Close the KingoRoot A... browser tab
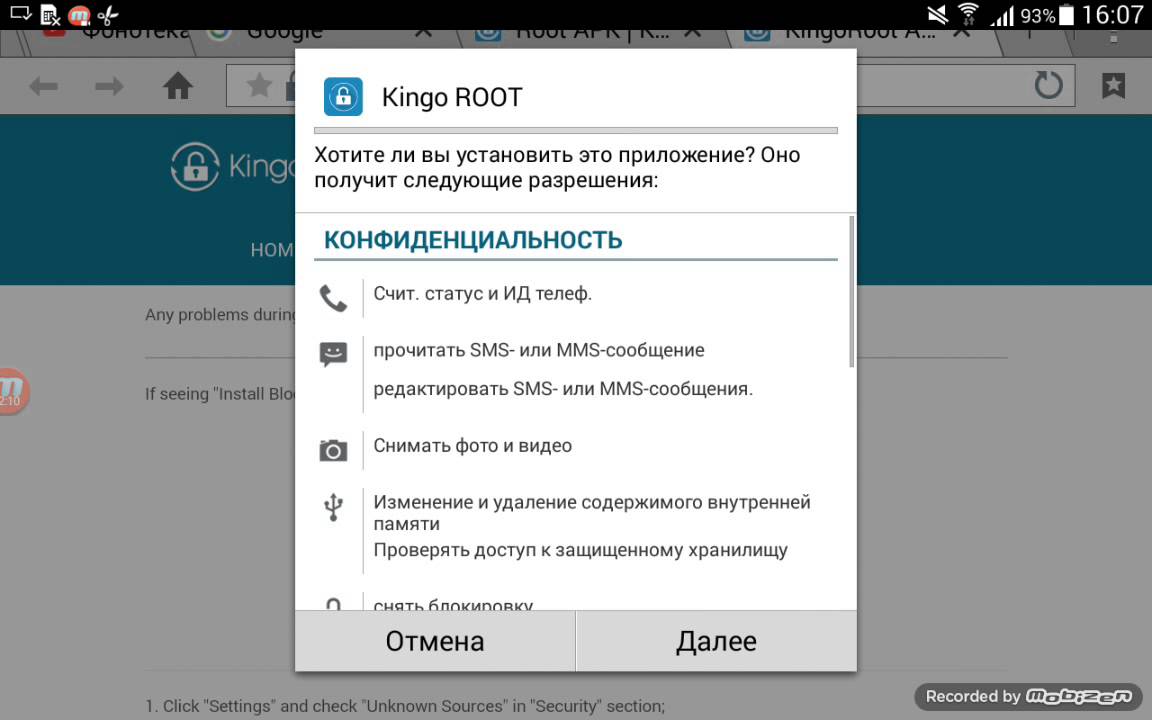This screenshot has height=720, width=1152. [961, 34]
